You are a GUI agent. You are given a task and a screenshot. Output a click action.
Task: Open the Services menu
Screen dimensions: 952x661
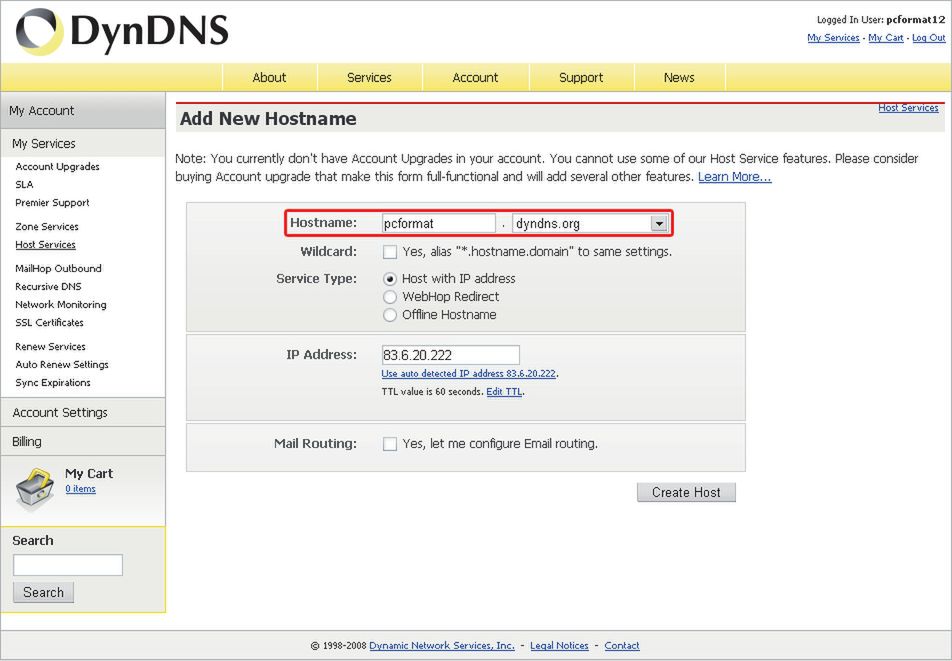[369, 78]
